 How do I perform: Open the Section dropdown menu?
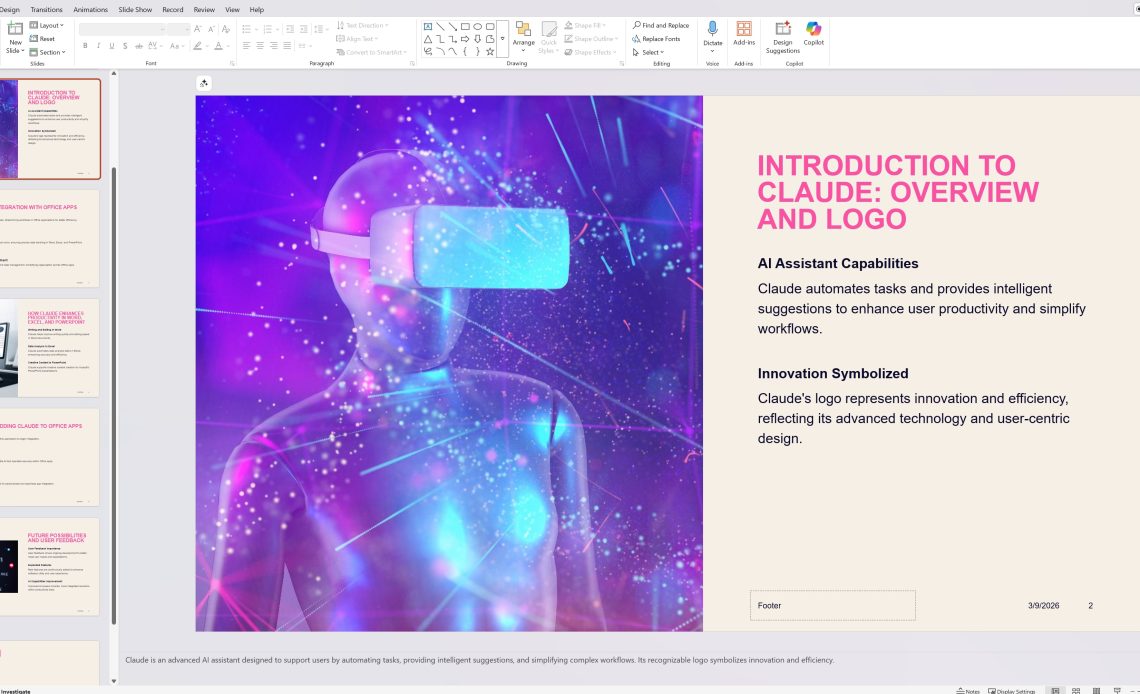point(50,52)
